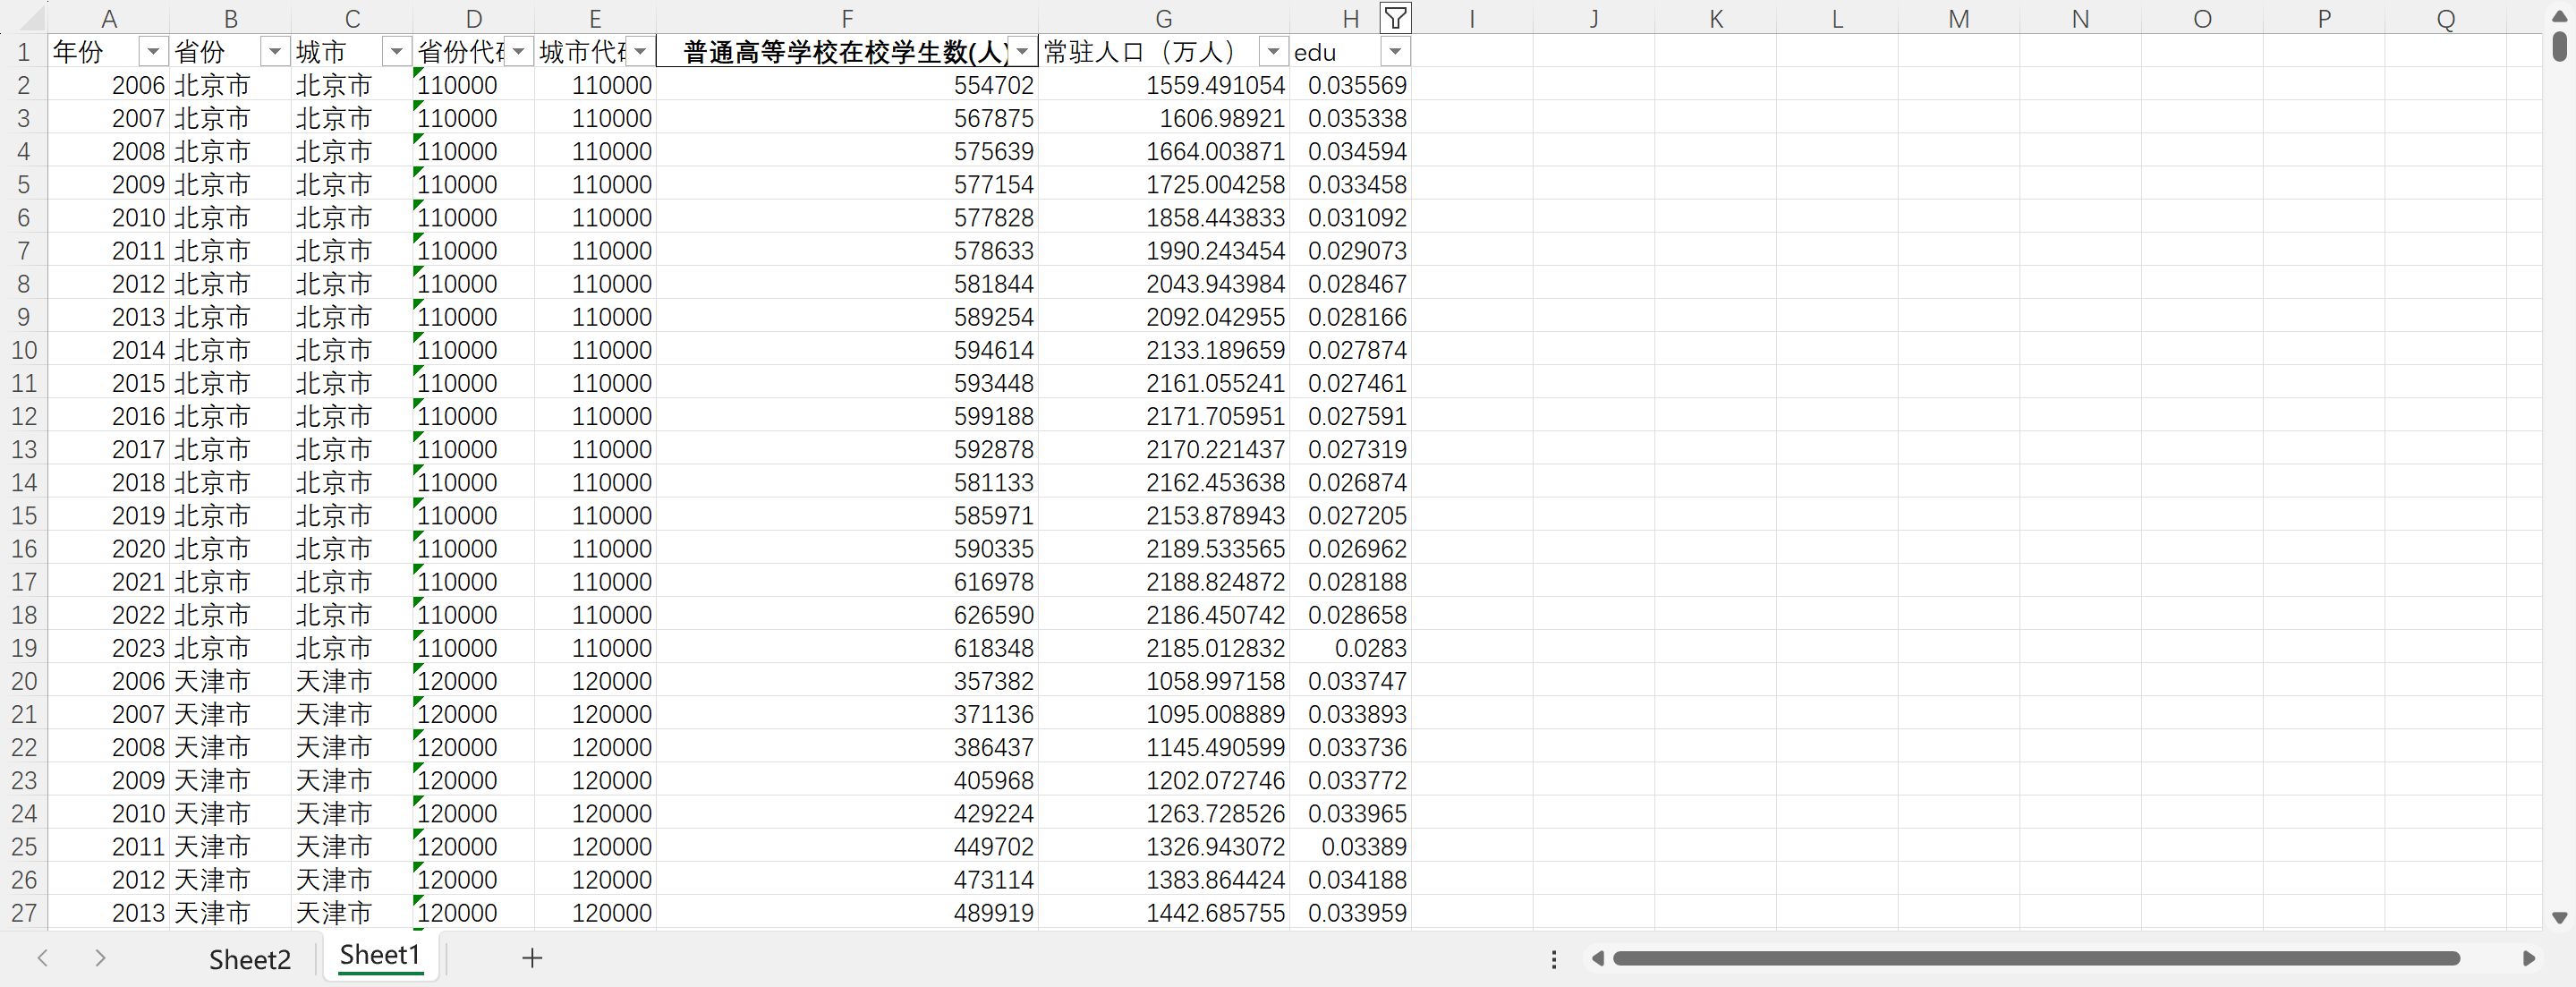The height and width of the screenshot is (987, 2576).
Task: Click next sheet navigation arrow
Action: pyautogui.click(x=100, y=958)
